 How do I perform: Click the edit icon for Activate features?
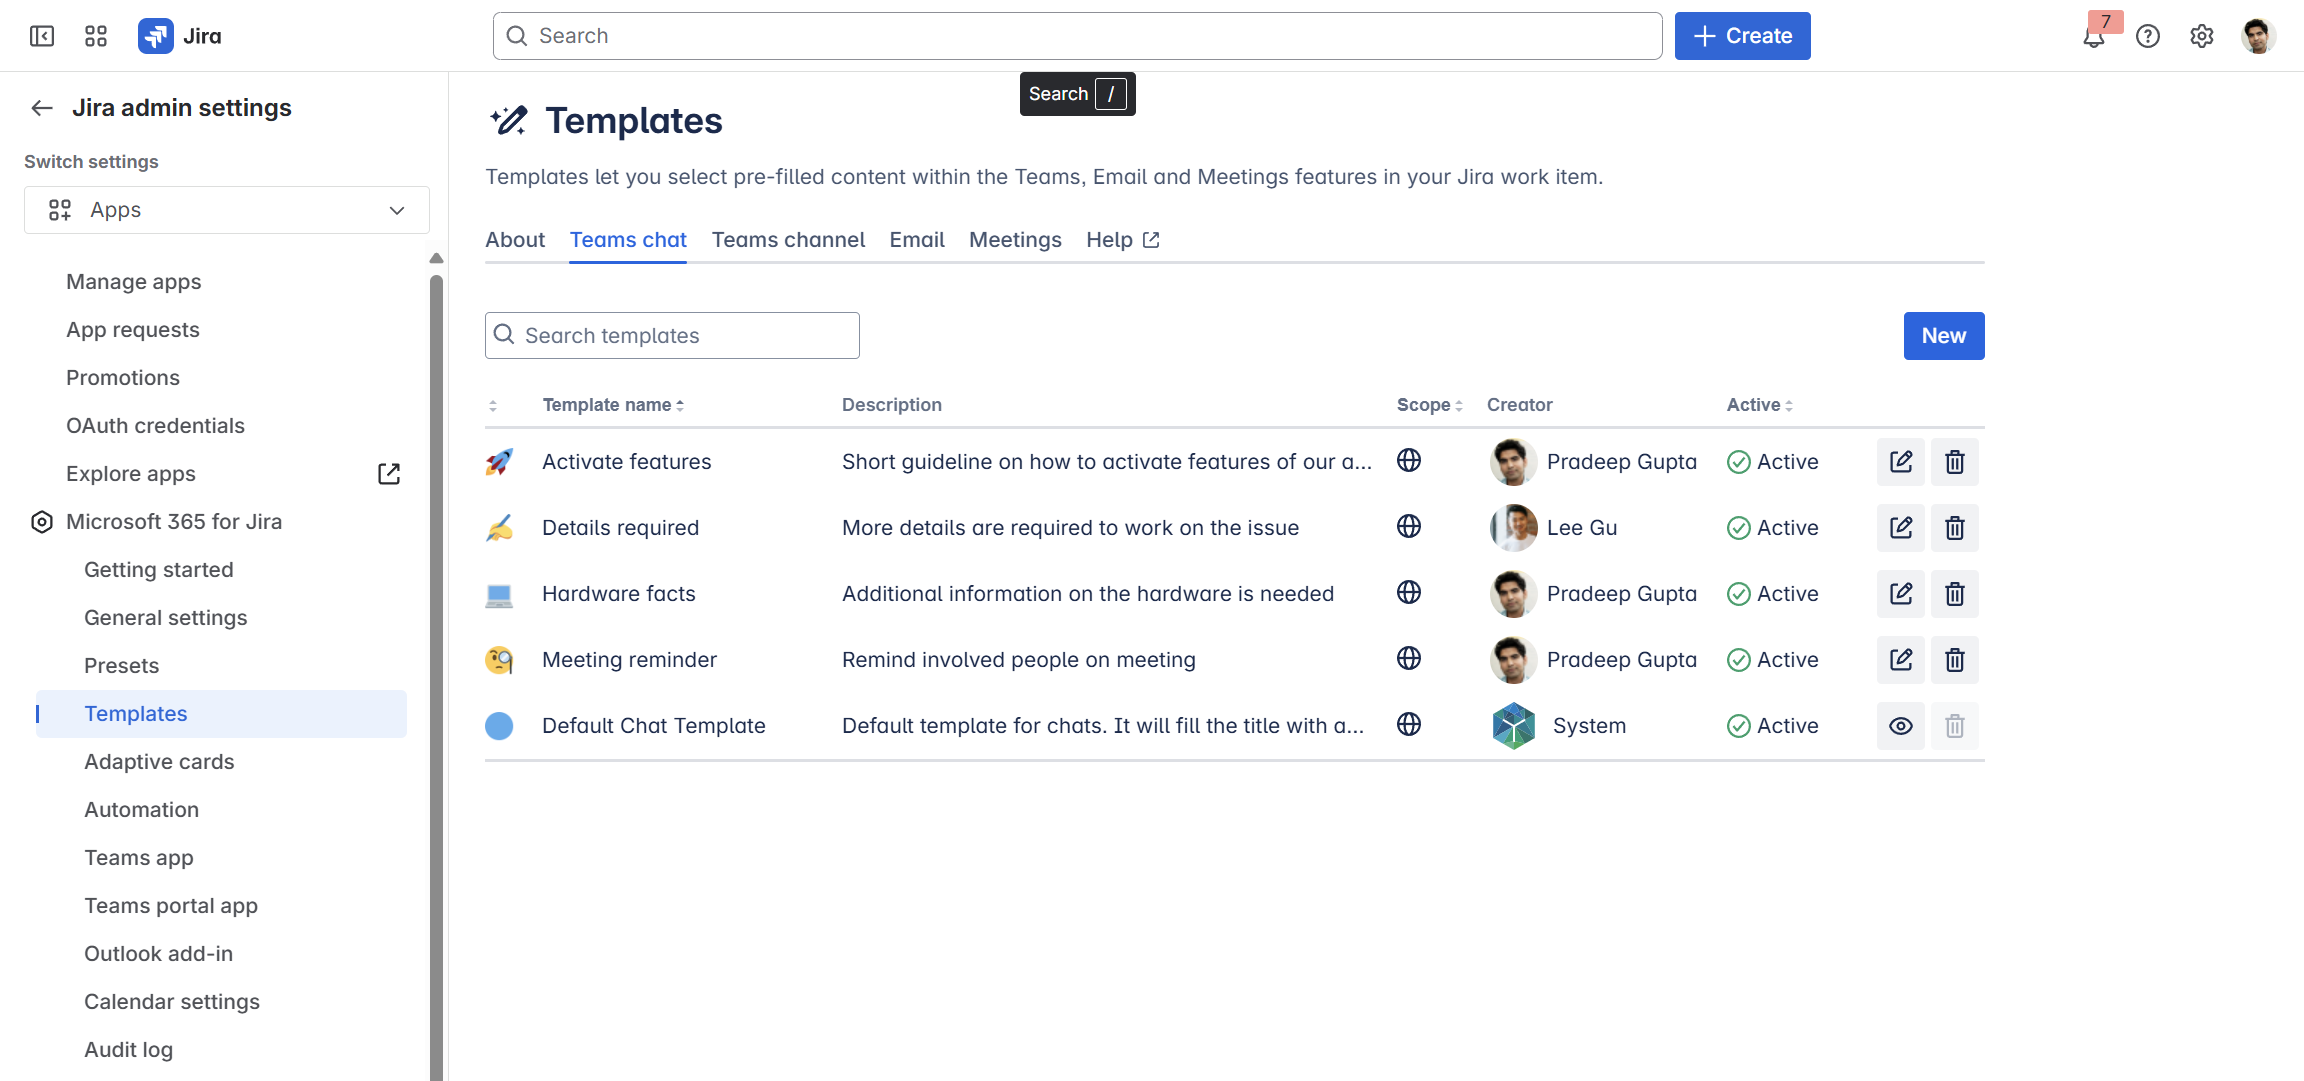pos(1900,462)
